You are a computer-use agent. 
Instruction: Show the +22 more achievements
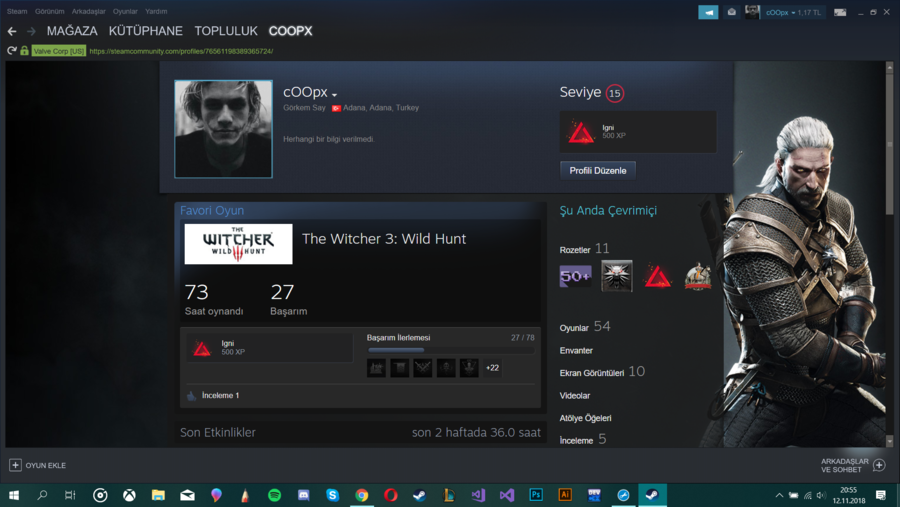pyautogui.click(x=492, y=368)
